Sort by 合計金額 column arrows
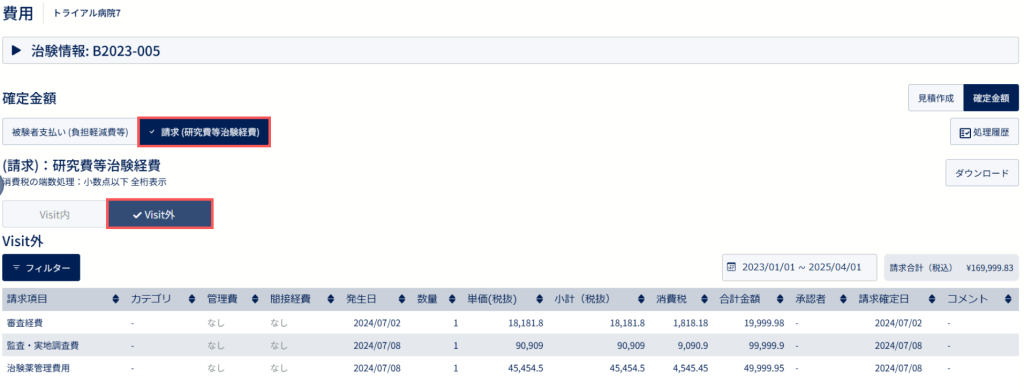This screenshot has width=1024, height=390. point(780,299)
